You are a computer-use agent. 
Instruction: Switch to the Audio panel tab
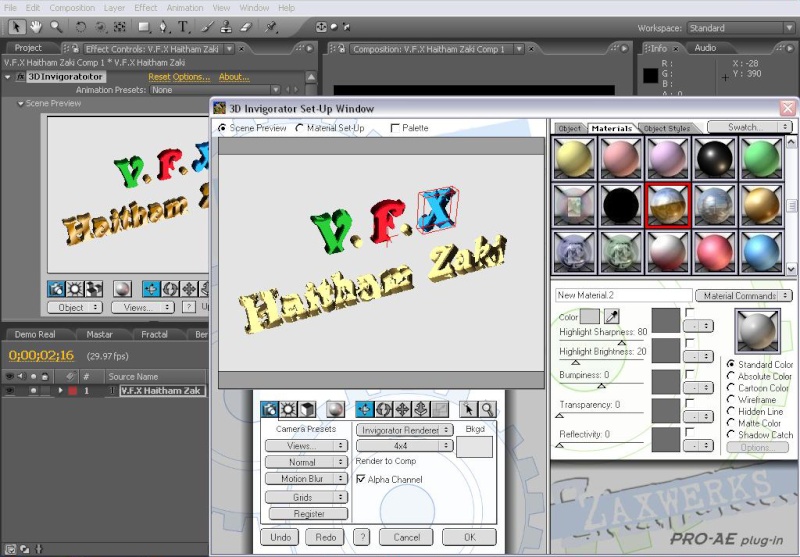click(705, 48)
